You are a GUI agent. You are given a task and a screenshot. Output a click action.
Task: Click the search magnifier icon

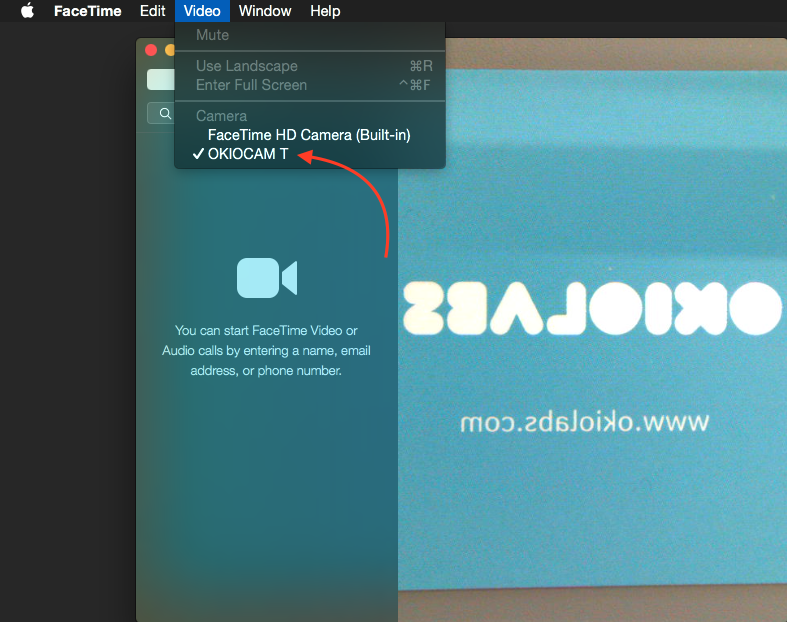pyautogui.click(x=165, y=113)
